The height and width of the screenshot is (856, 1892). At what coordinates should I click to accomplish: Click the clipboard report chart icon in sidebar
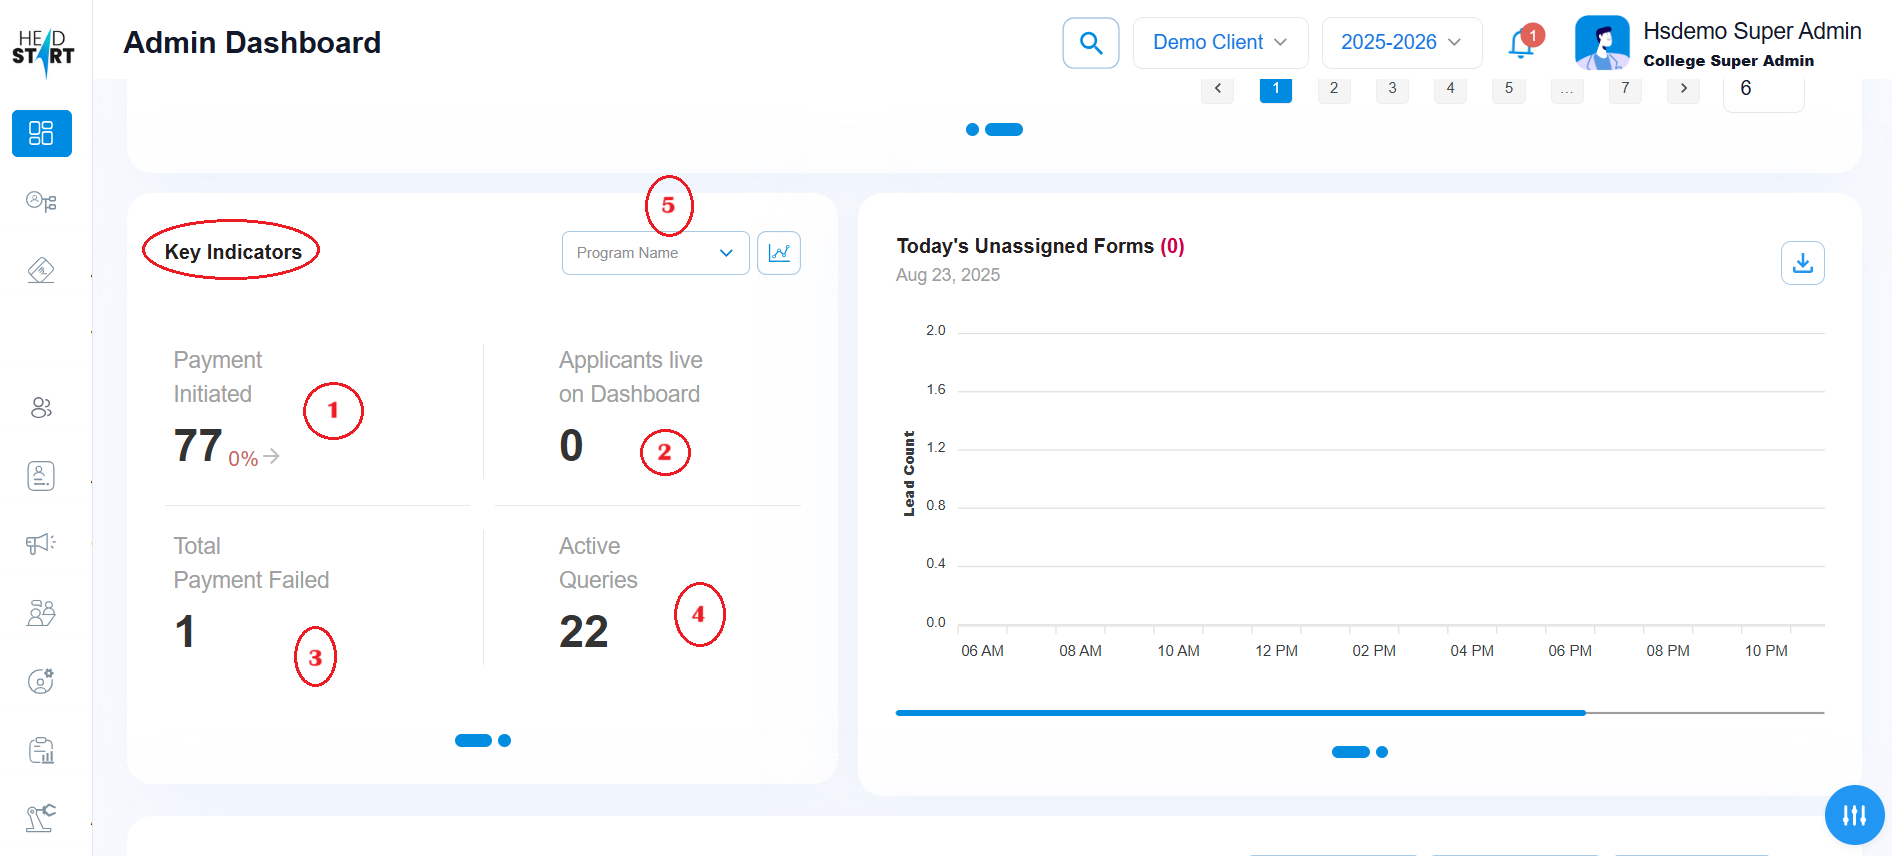41,750
